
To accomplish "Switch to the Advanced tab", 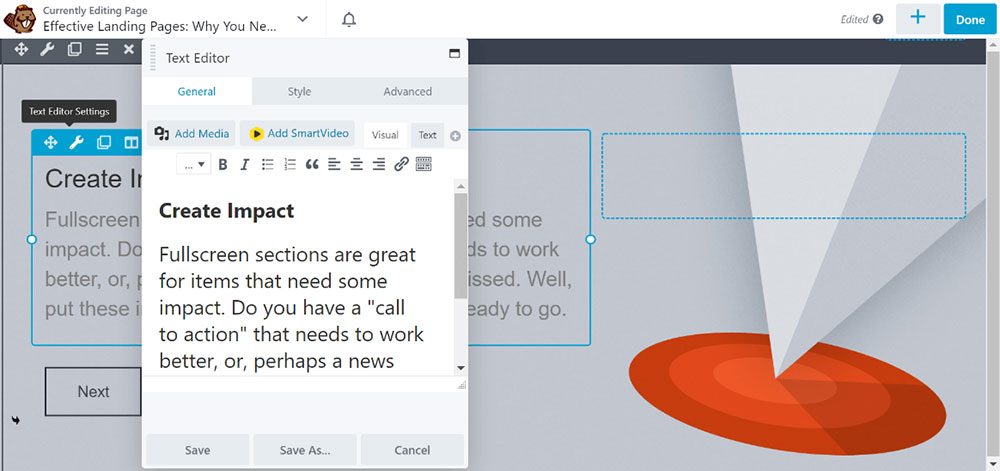I will click(x=408, y=91).
